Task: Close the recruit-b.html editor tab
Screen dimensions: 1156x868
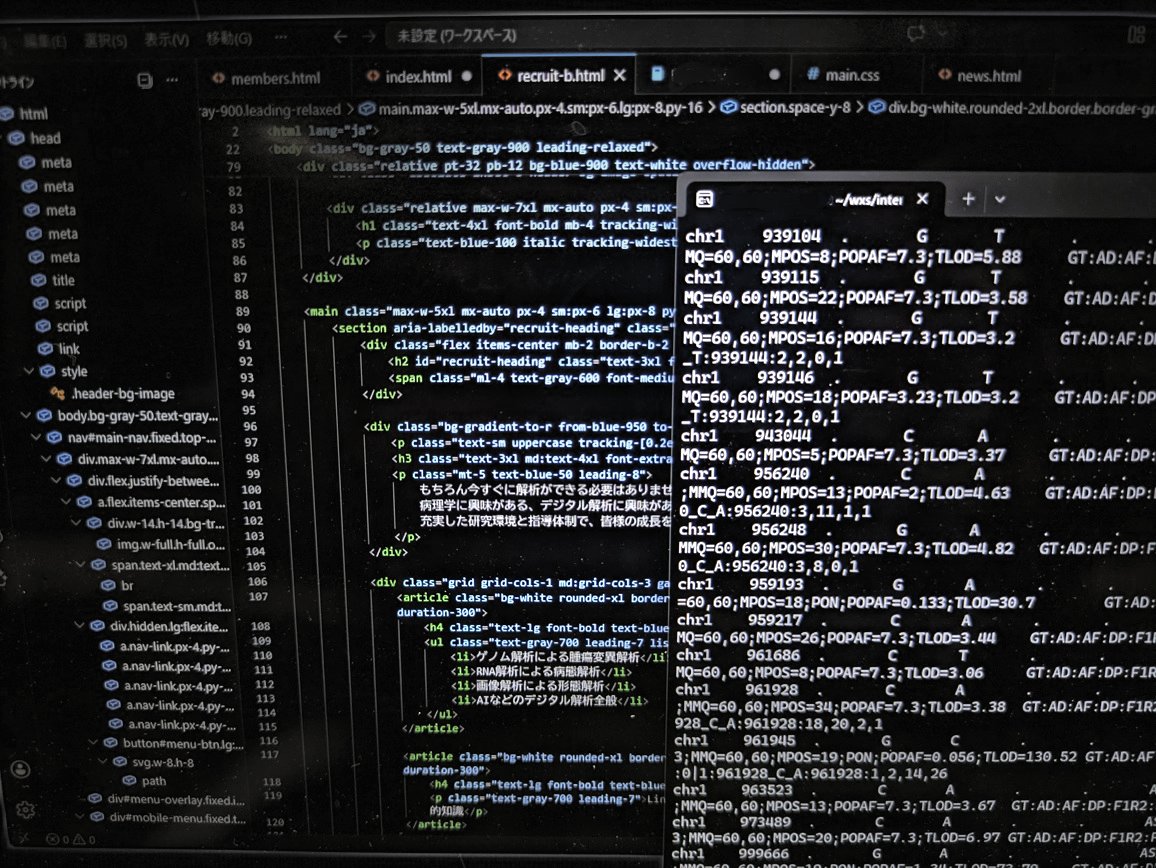Action: pyautogui.click(x=620, y=76)
